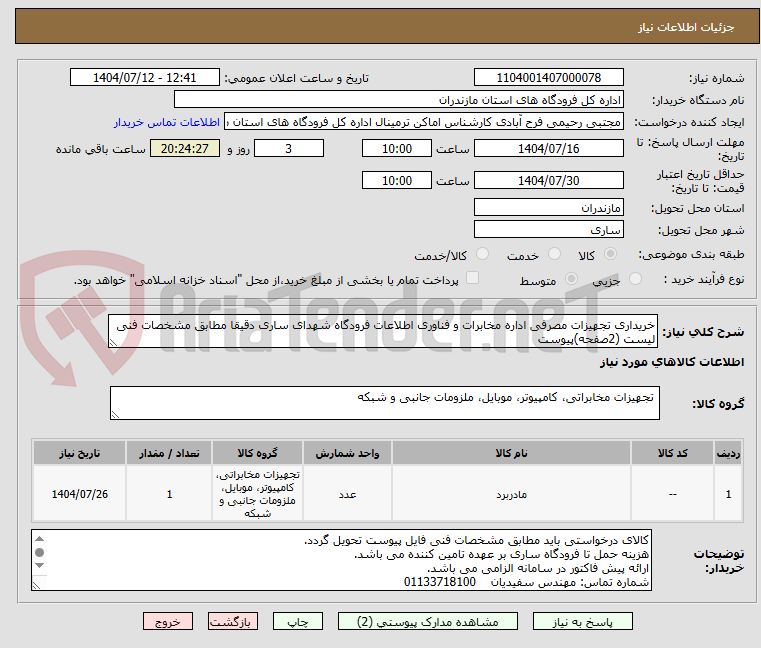Click the response deadline hour field
The height and width of the screenshot is (648, 761).
coord(397,149)
